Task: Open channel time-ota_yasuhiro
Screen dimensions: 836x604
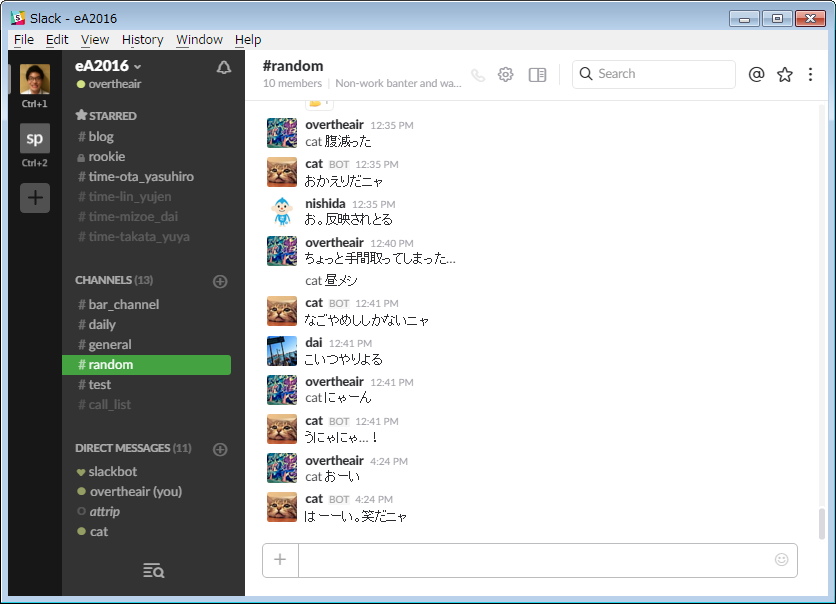Action: 135,176
